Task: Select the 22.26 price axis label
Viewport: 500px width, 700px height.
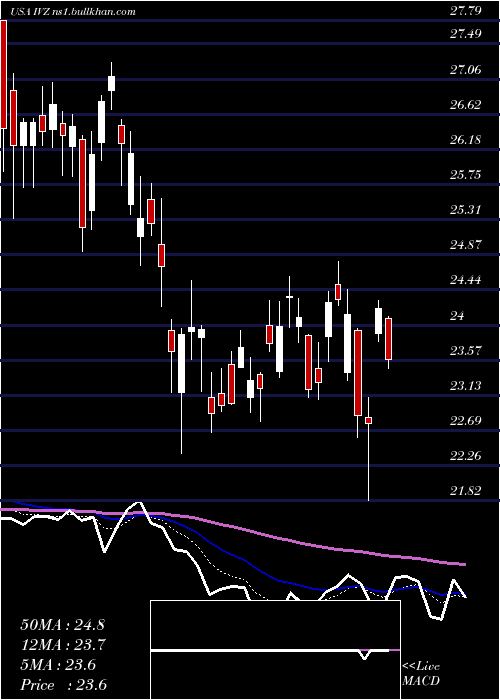Action: pyautogui.click(x=466, y=455)
